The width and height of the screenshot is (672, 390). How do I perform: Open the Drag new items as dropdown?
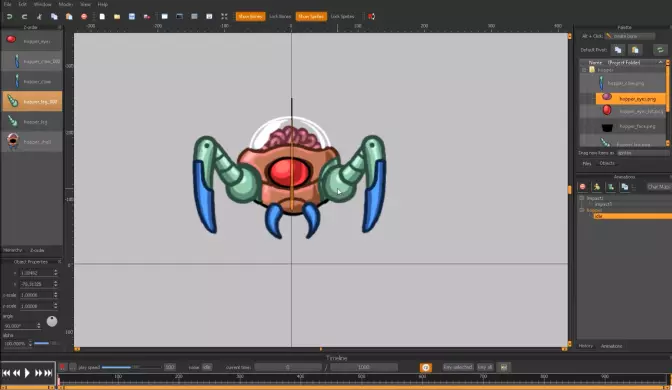643,153
